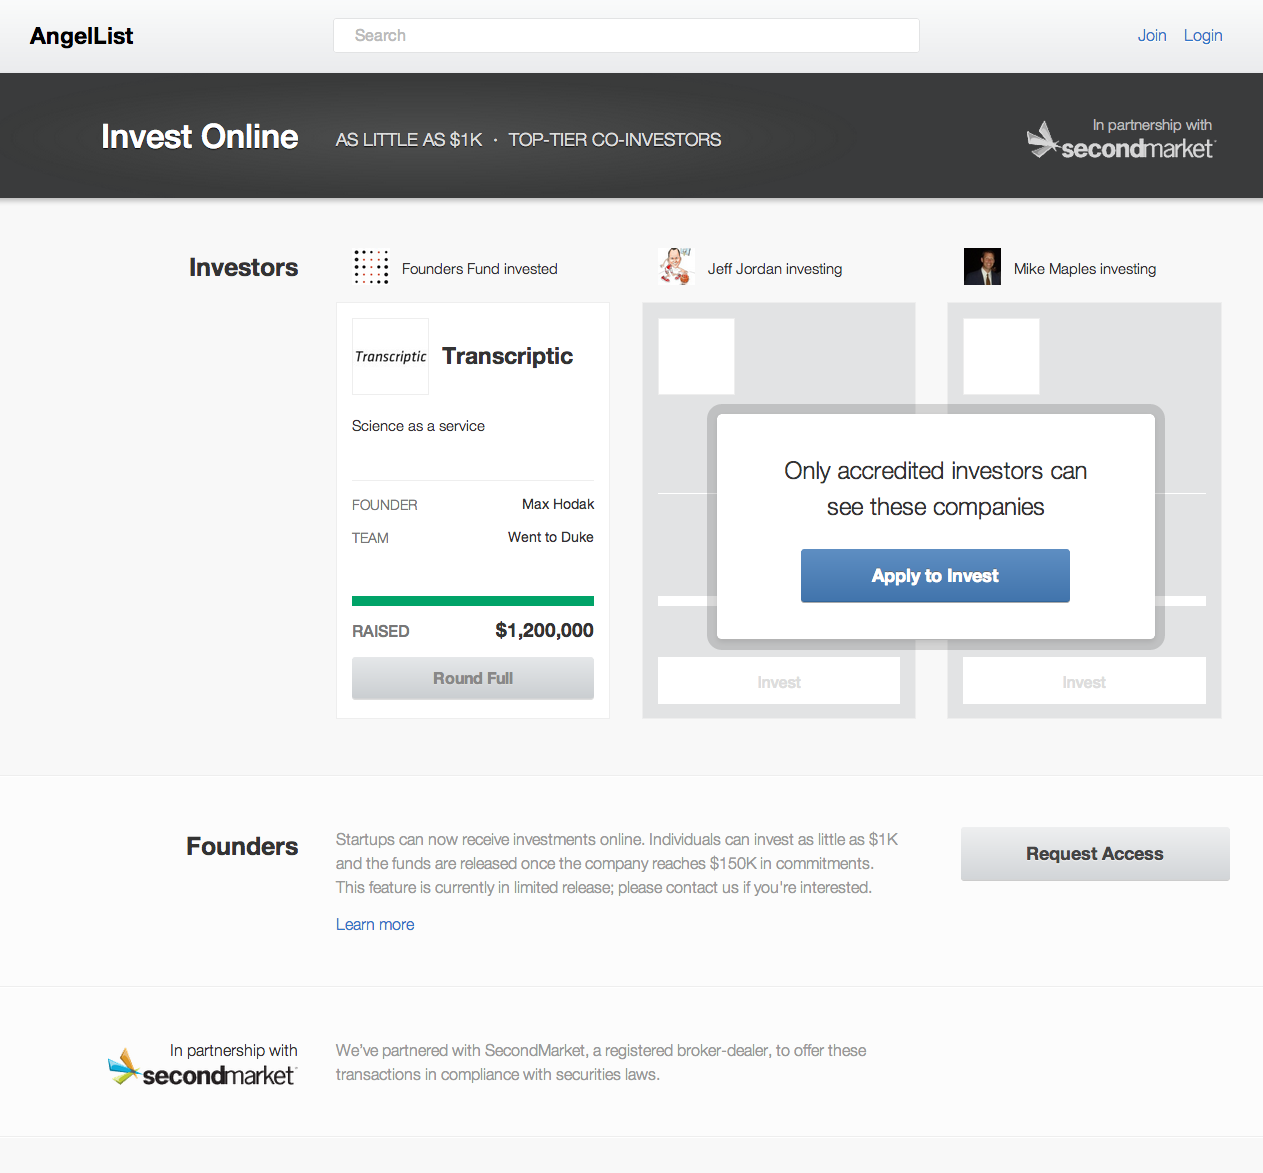Click the blank company logo in Jeff Jordan's card
Screen dimensions: 1263x1173
coord(696,356)
